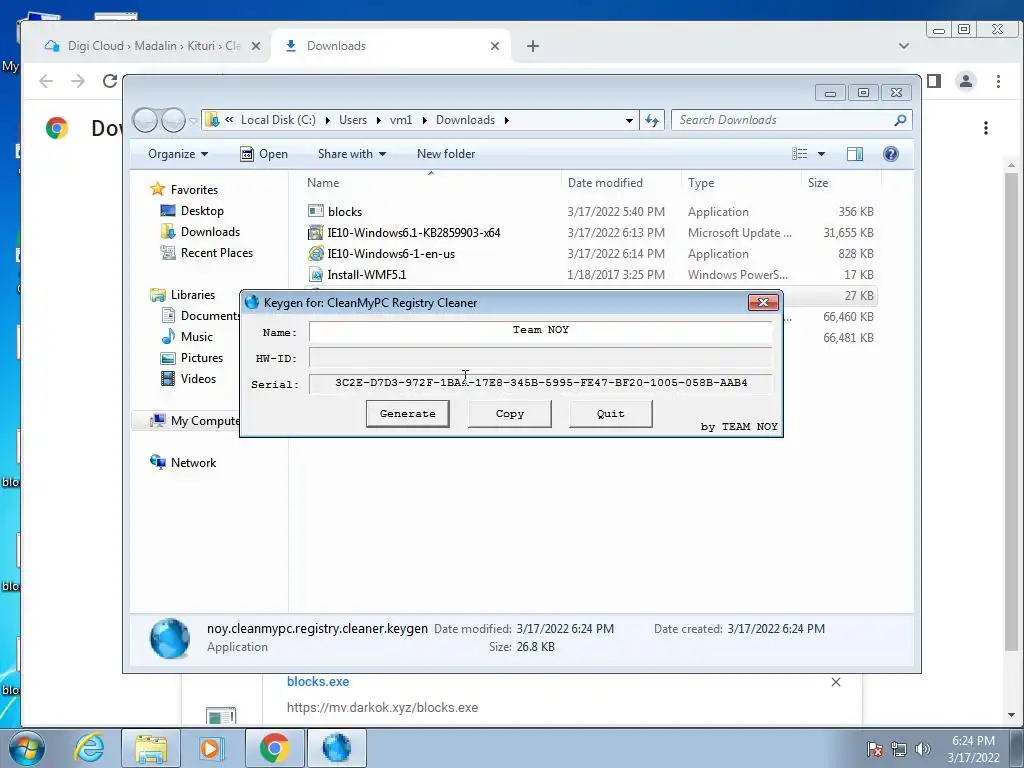Image resolution: width=1024 pixels, height=768 pixels.
Task: Click the empty HW-ID input field
Action: 541,357
